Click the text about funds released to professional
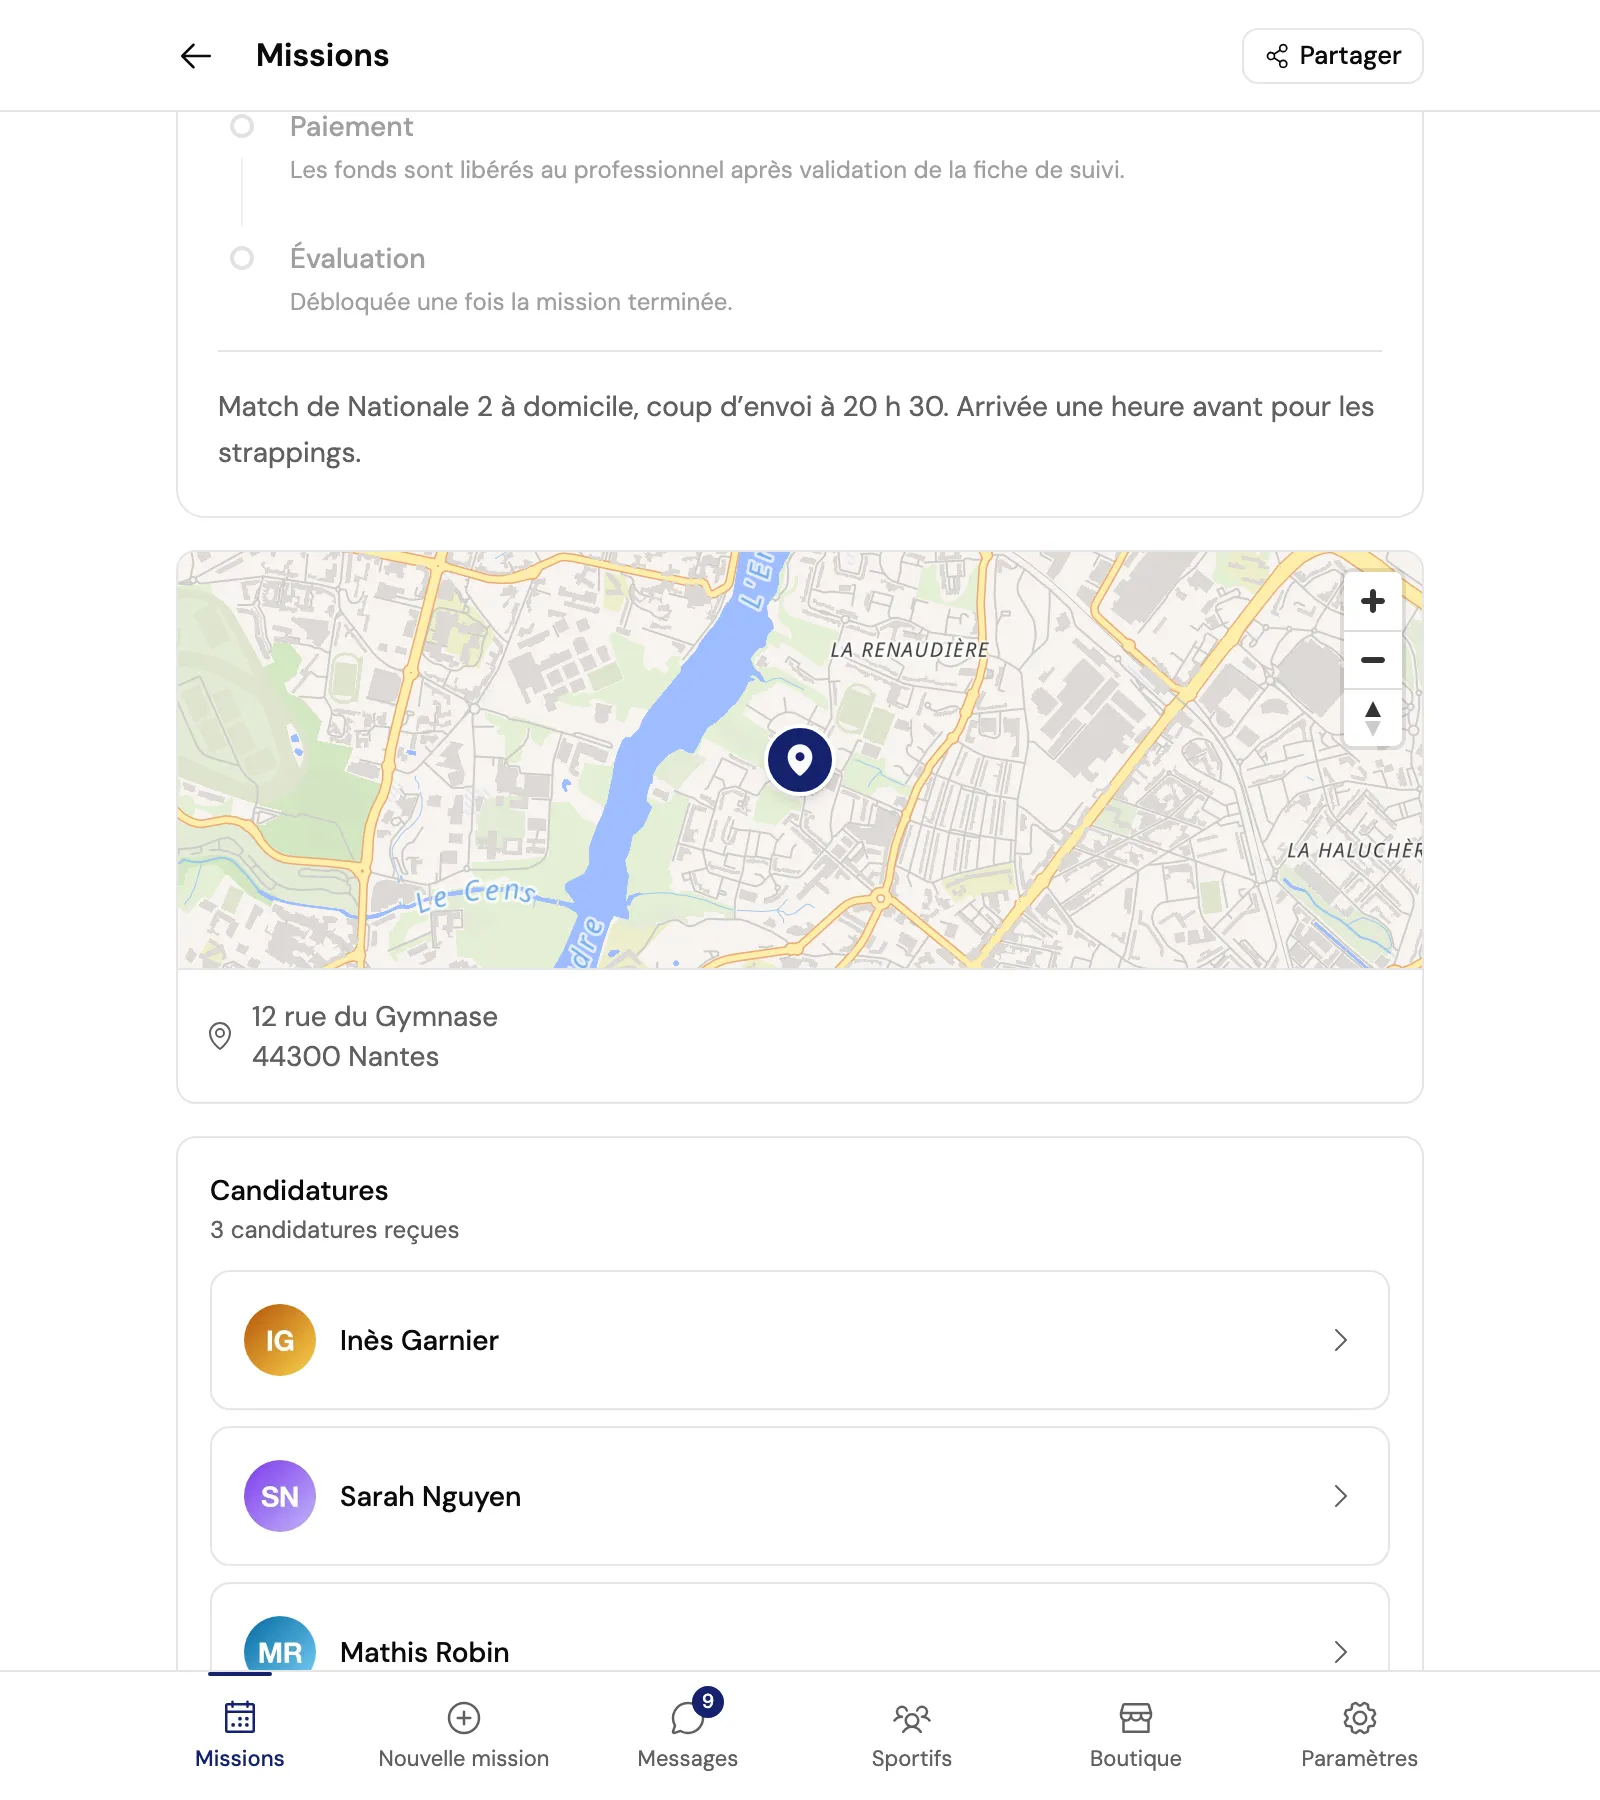 [x=707, y=169]
